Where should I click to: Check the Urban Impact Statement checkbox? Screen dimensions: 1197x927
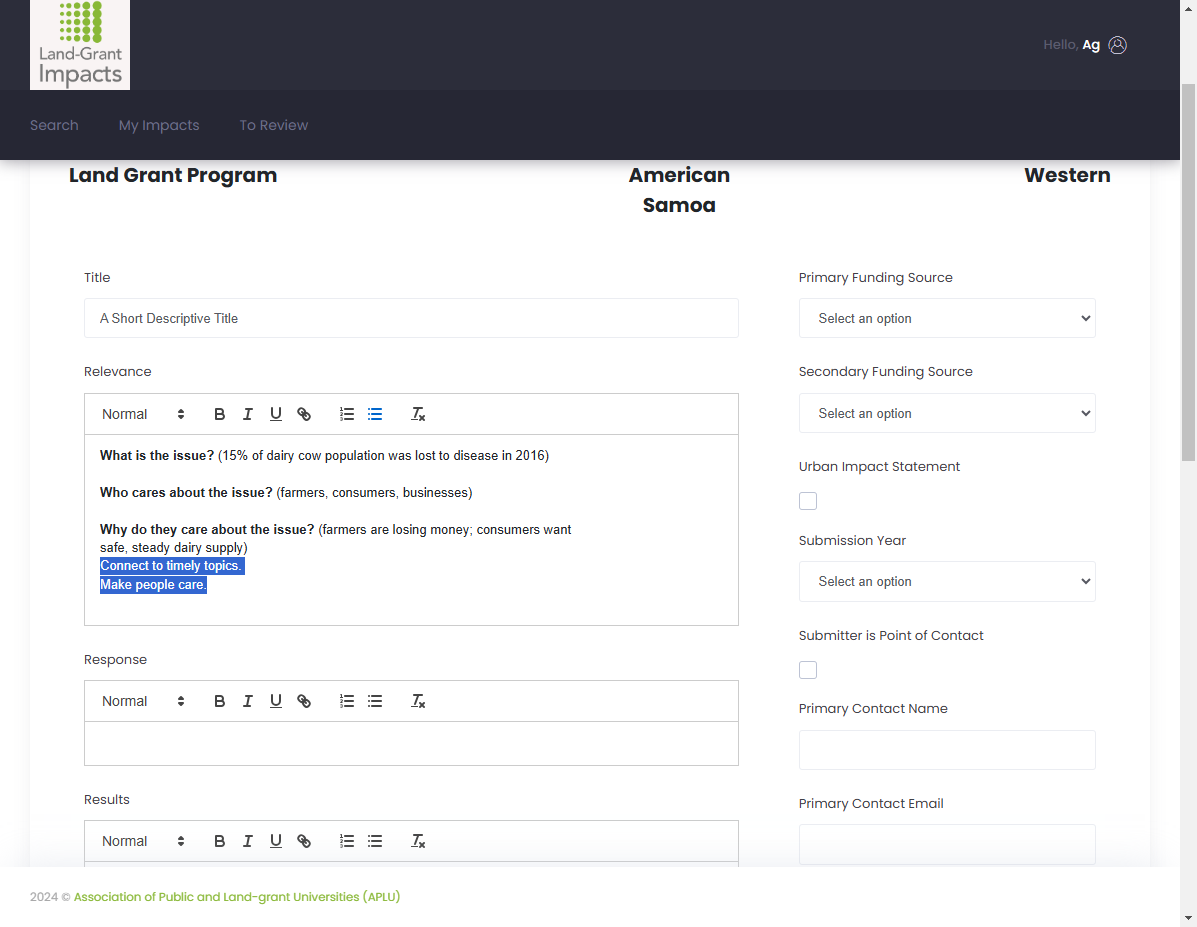pos(808,501)
